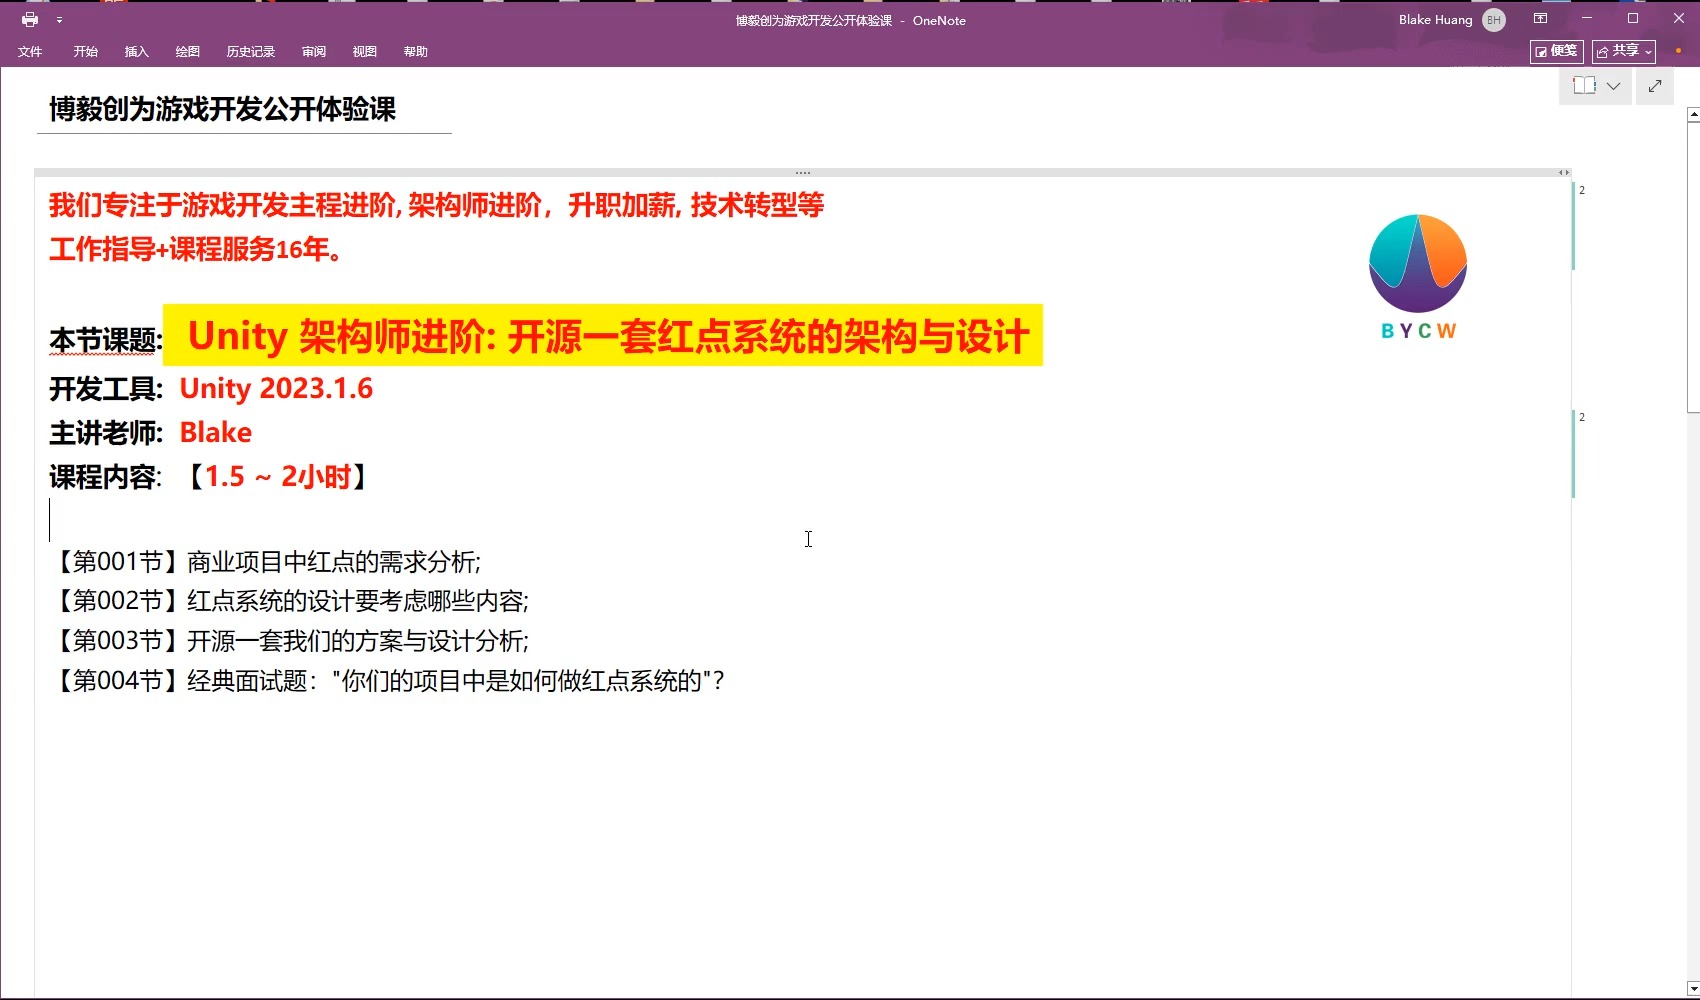The image size is (1700, 1000).
Task: Expand the 共享 share dropdown
Action: 1624,51
